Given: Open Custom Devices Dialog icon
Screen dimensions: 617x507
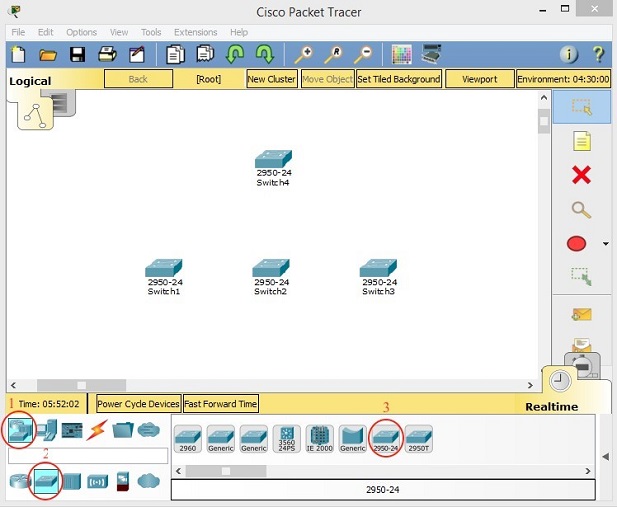Looking at the screenshot, I should tap(431, 54).
